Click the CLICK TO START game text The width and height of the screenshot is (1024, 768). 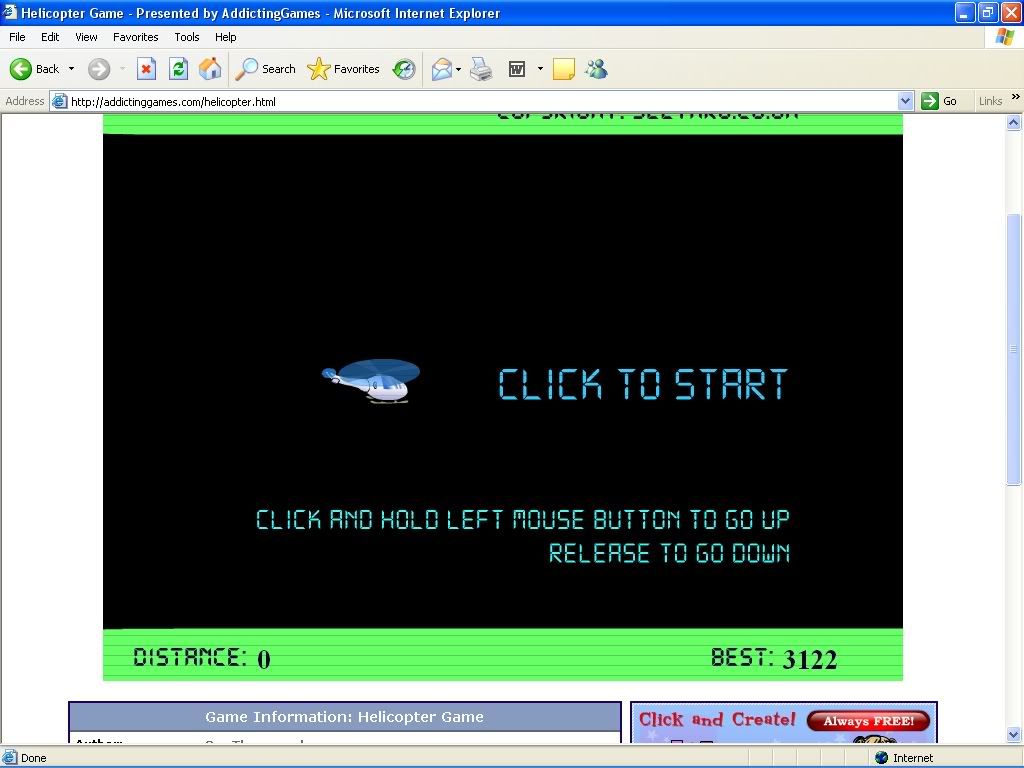[x=642, y=385]
